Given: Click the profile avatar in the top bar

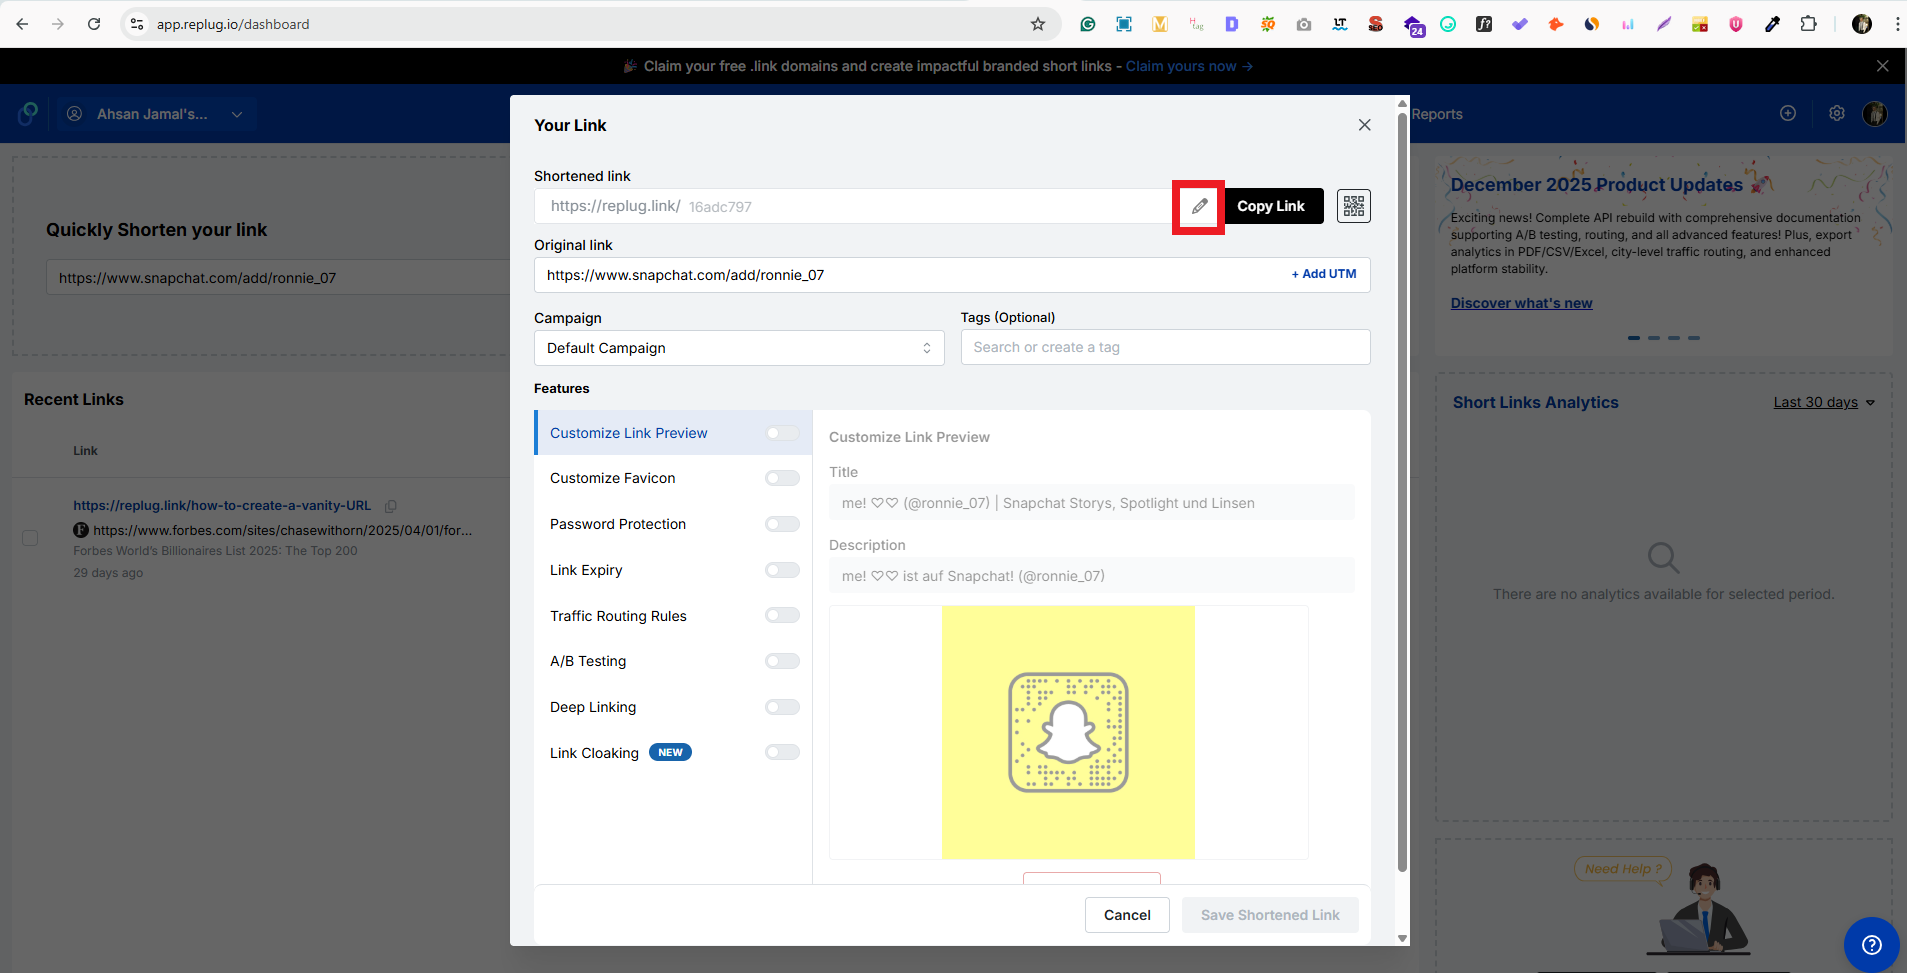Looking at the screenshot, I should (1876, 113).
